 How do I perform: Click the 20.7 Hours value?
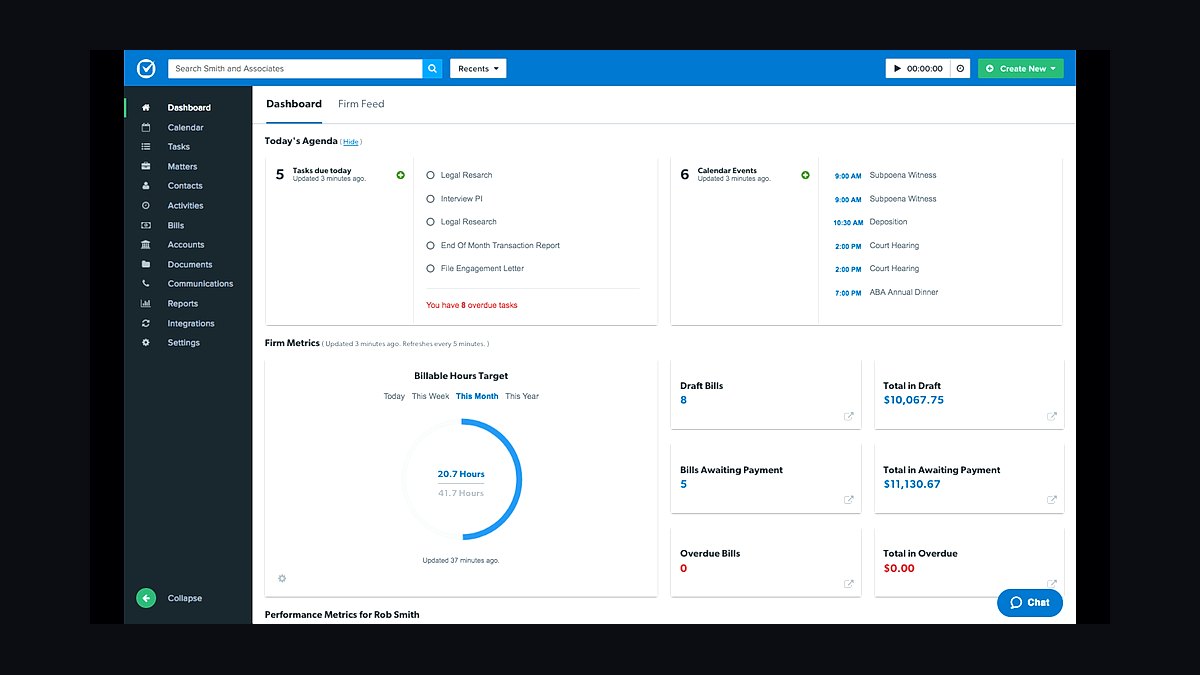point(461,474)
